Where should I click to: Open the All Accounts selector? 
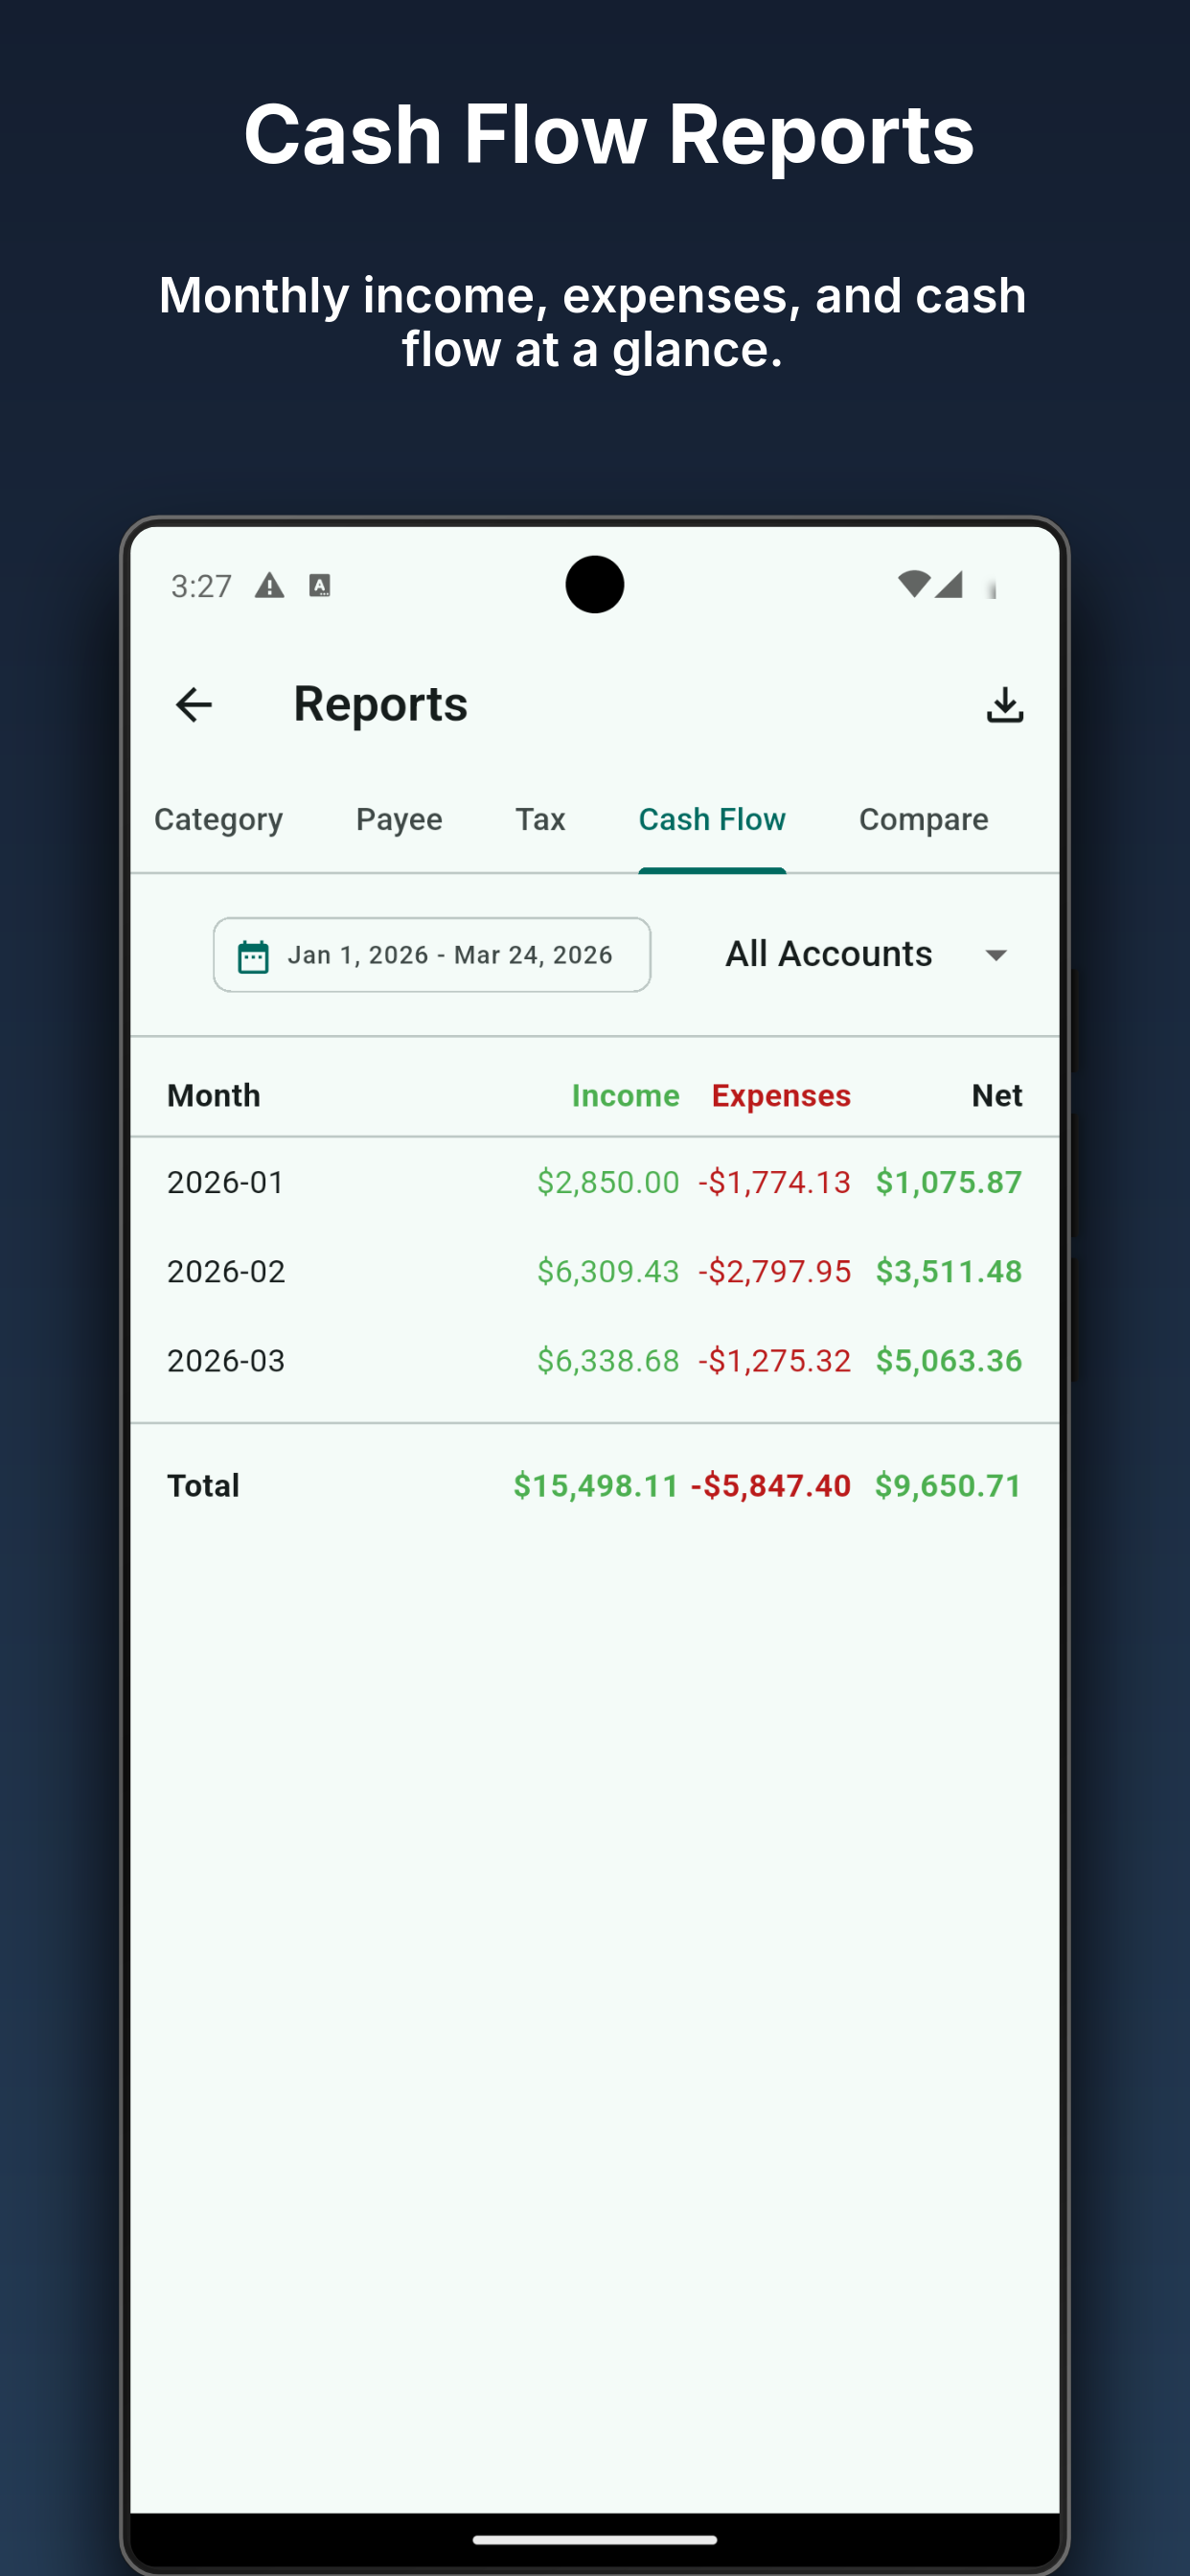[830, 955]
